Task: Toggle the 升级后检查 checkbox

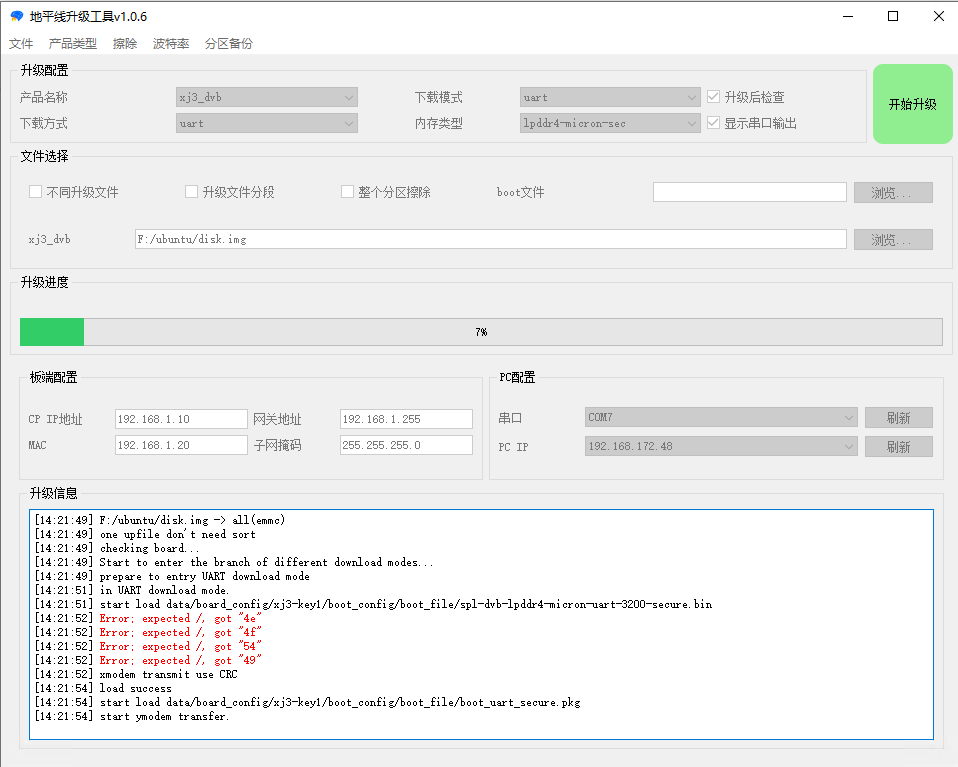Action: pyautogui.click(x=713, y=97)
